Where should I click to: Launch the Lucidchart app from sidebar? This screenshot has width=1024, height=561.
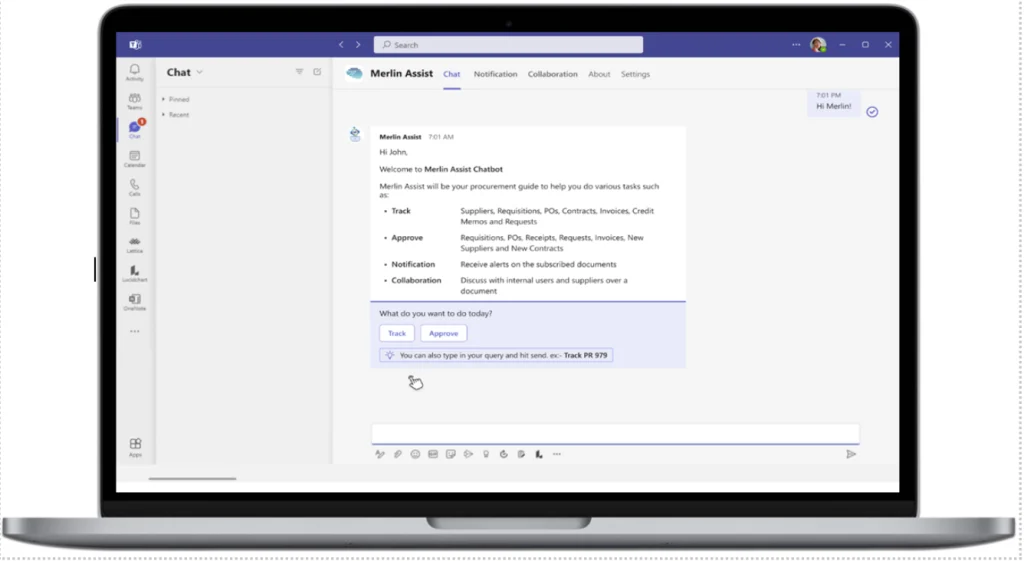(134, 273)
